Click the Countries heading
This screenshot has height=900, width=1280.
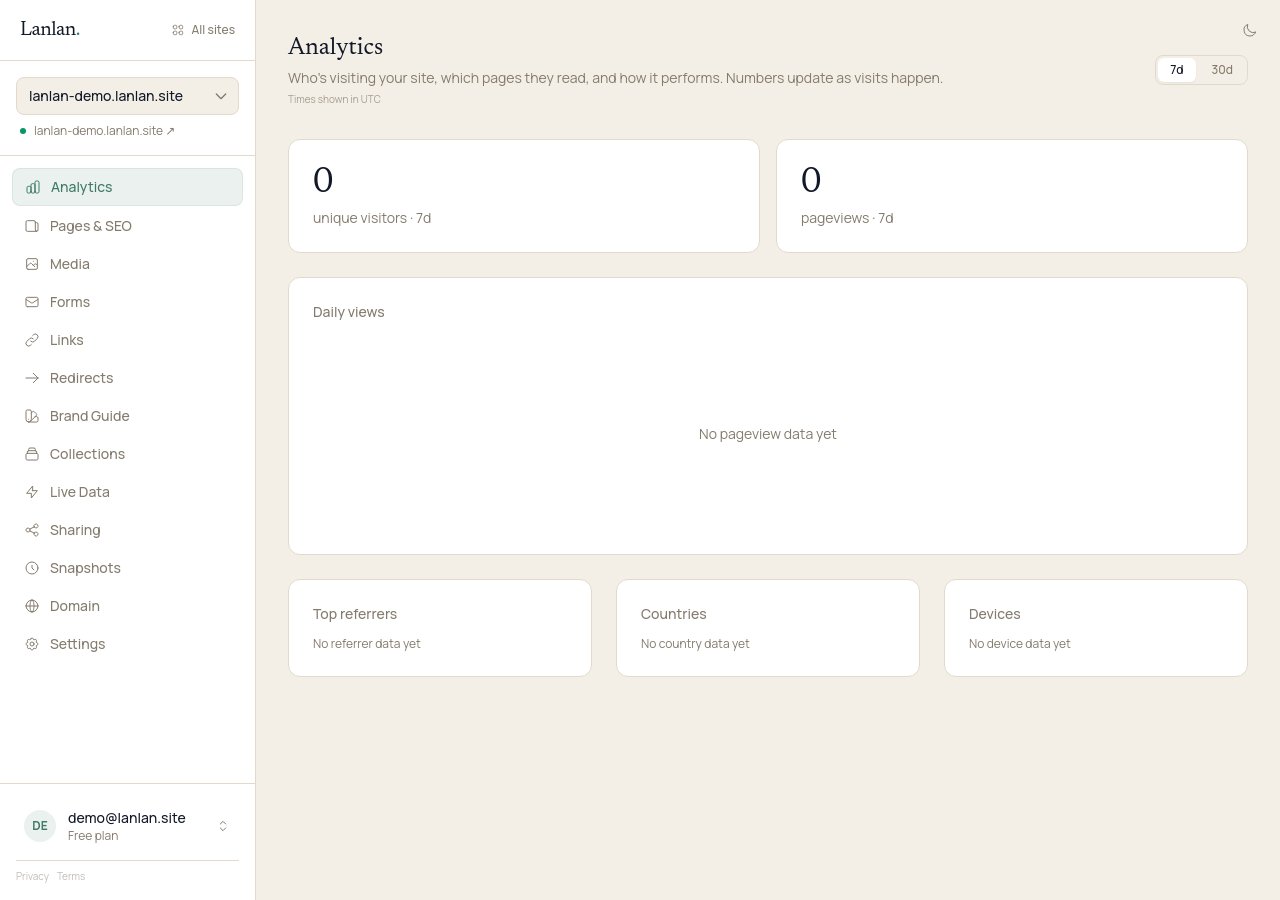click(674, 614)
